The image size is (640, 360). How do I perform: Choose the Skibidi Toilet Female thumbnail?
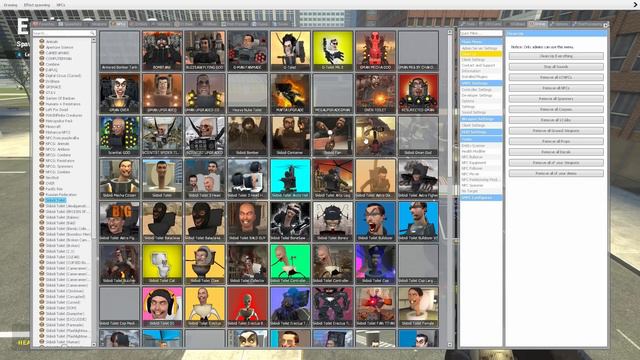tap(418, 306)
